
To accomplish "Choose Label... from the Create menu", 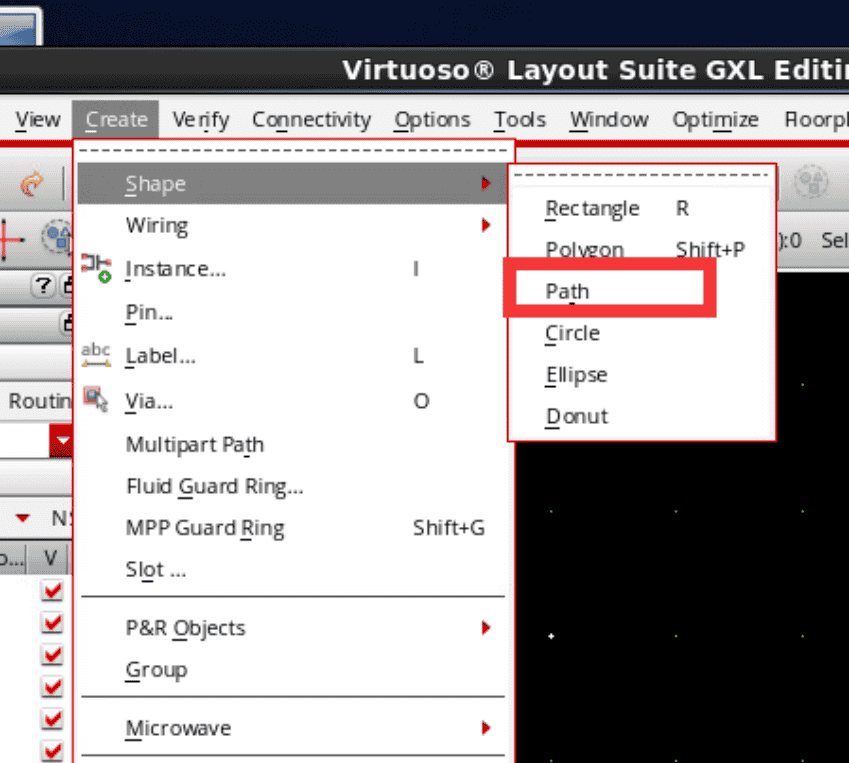I will (x=291, y=356).
